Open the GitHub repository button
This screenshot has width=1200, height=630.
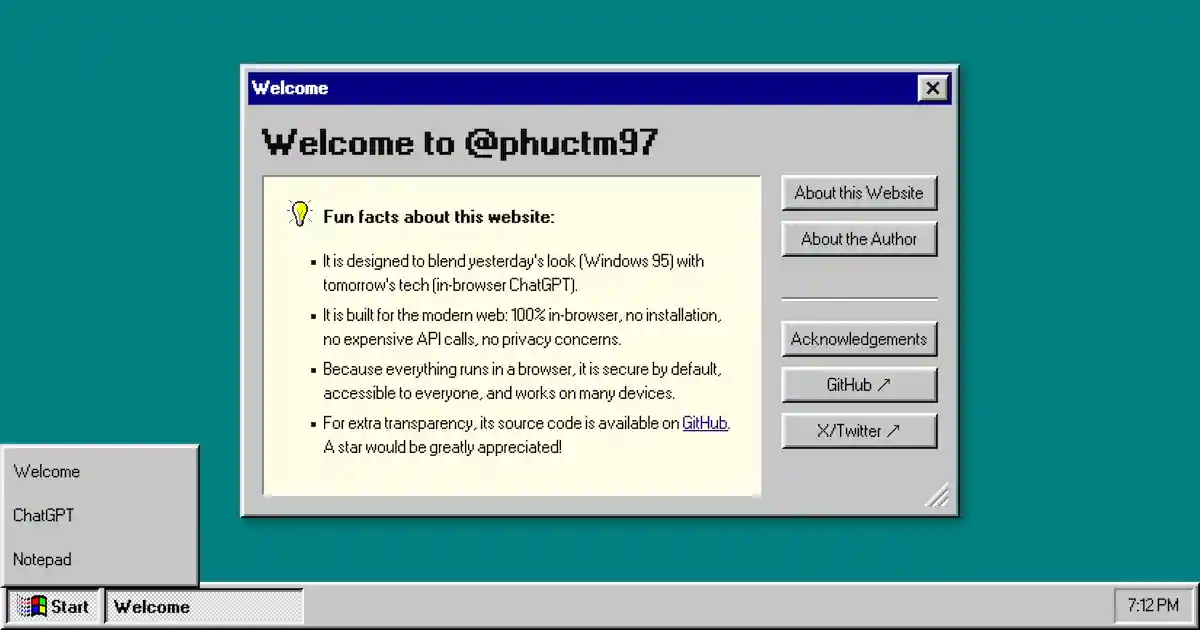[859, 385]
